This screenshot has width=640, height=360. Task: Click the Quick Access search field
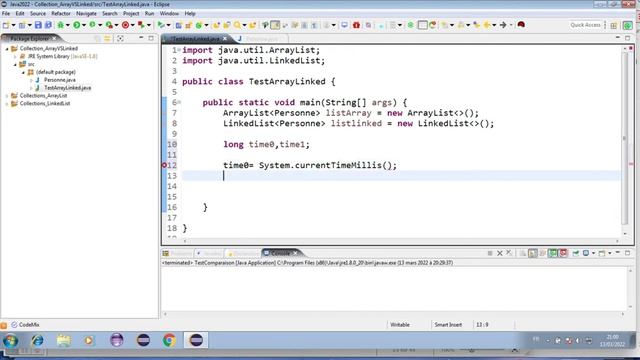(x=585, y=25)
